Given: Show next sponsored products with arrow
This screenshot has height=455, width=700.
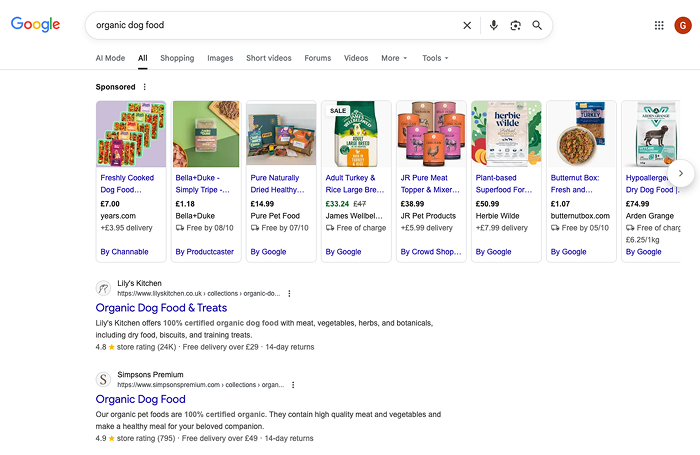Looking at the screenshot, I should [680, 173].
